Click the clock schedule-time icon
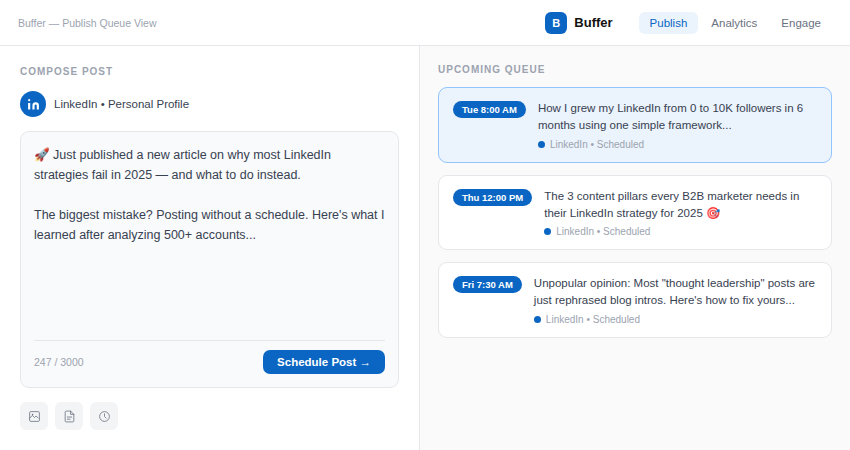 click(104, 416)
